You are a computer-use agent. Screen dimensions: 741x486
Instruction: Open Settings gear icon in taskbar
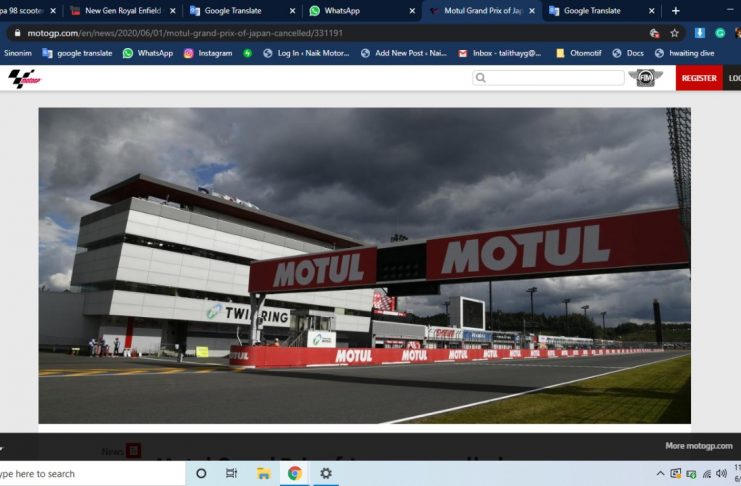pyautogui.click(x=326, y=473)
